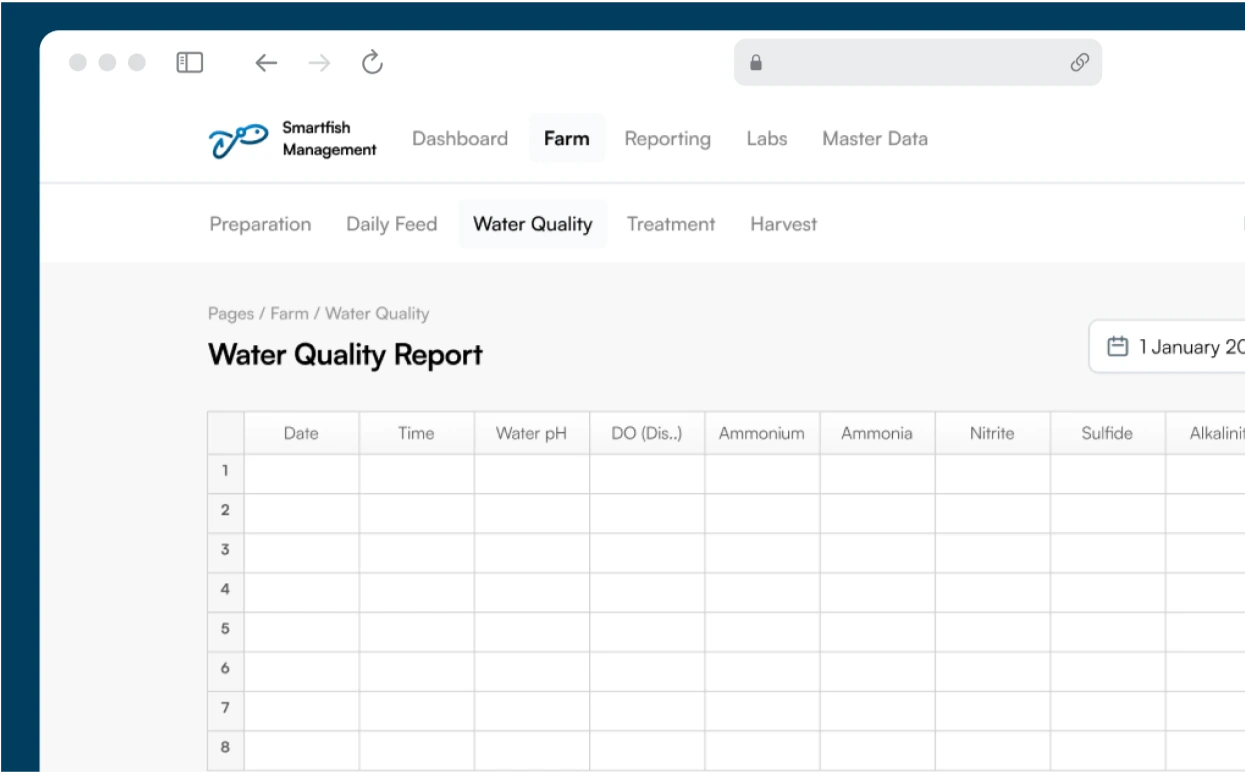Viewport: 1245px width, 772px height.
Task: Open the Labs menu item
Action: click(767, 139)
